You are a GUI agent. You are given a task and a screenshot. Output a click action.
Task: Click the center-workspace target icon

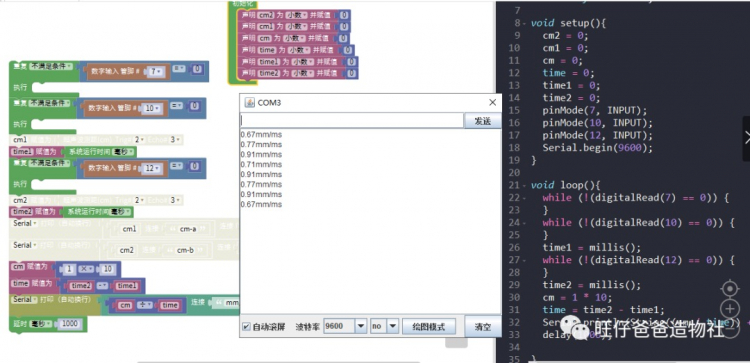729,289
